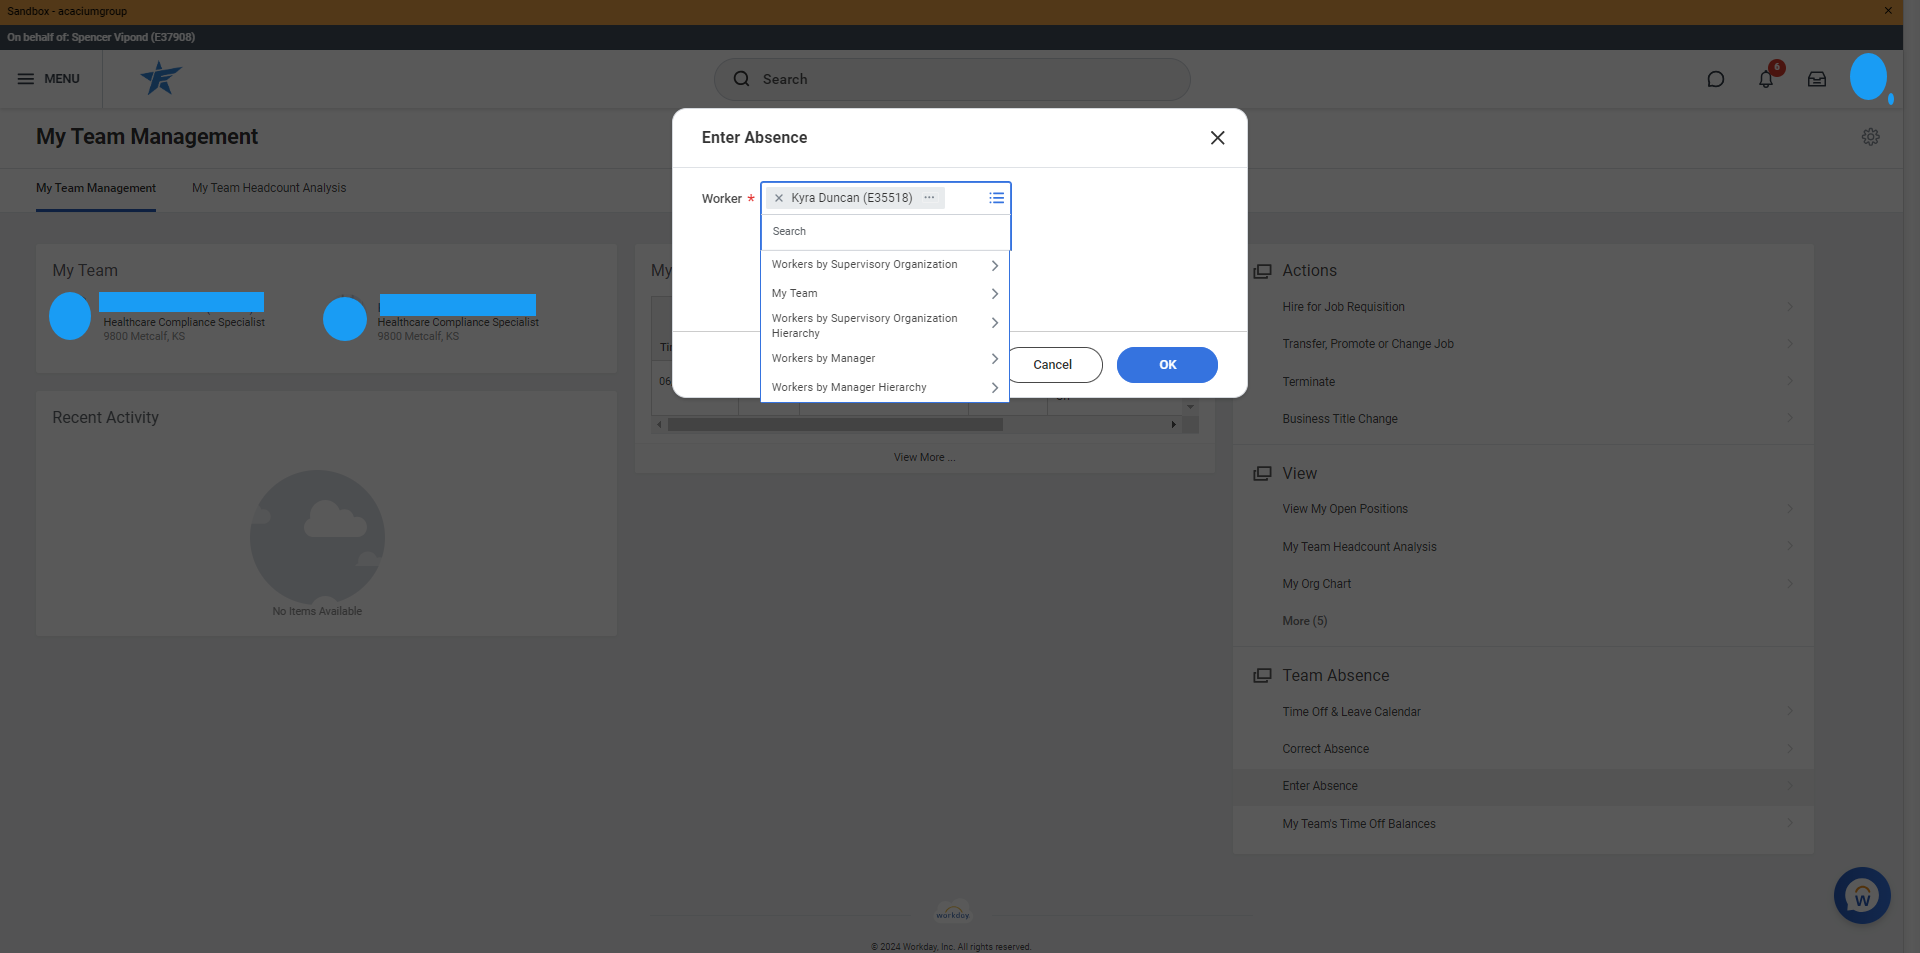Switch to My Team Headcount Analysis tab
The width and height of the screenshot is (1920, 953).
click(x=269, y=188)
